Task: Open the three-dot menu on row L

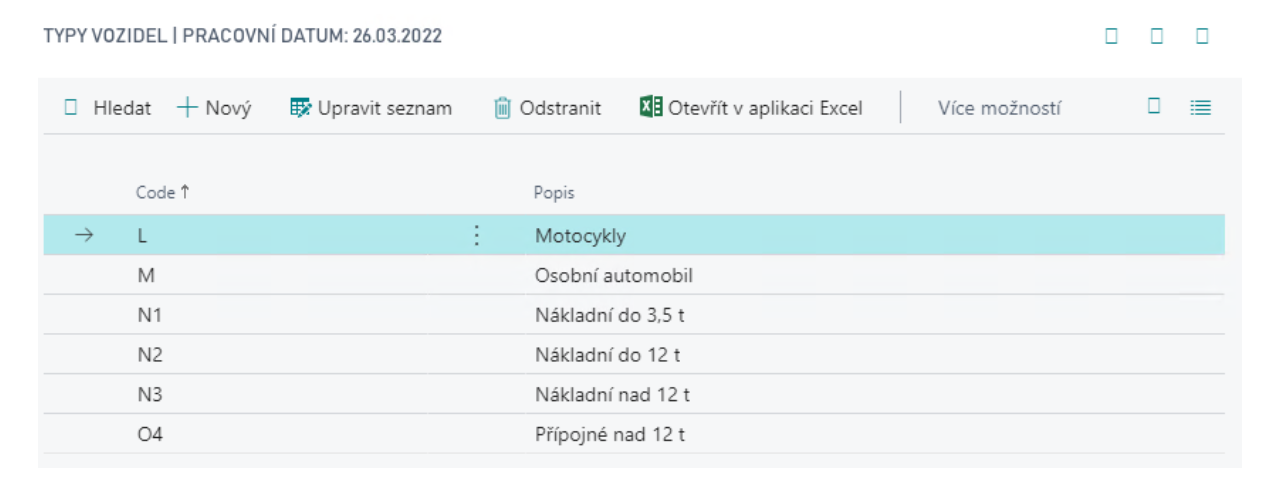Action: point(476,236)
